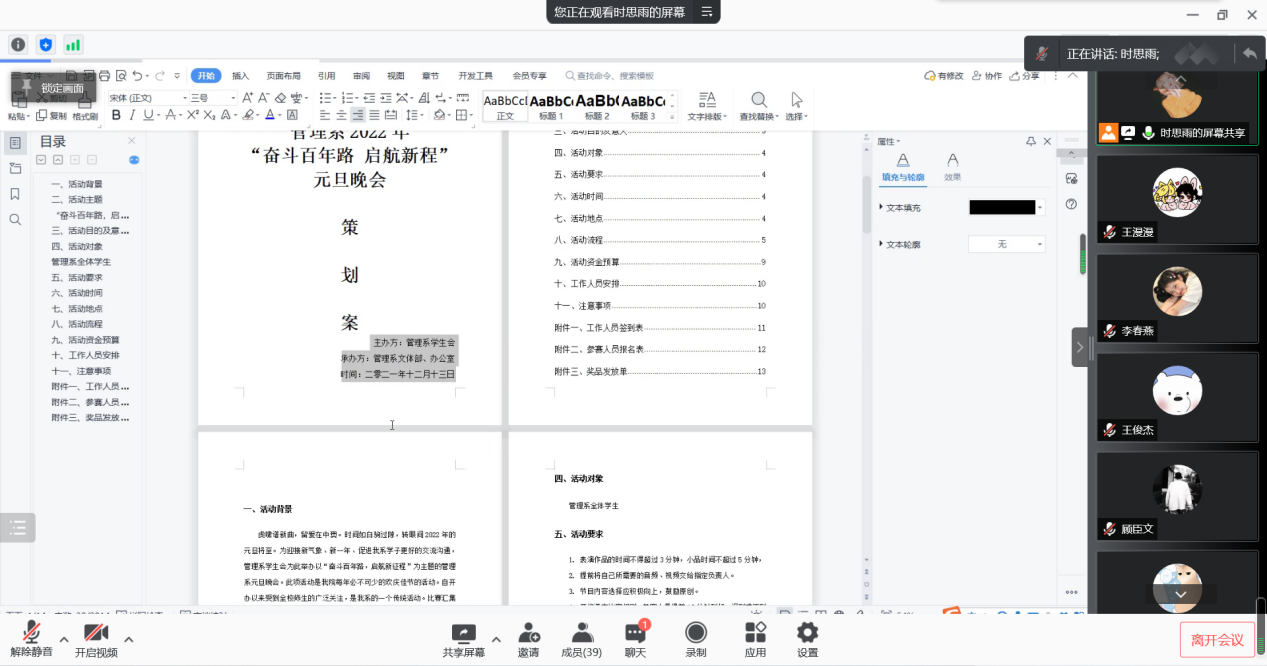Open the bookmark icon in left sidebar

click(15, 194)
